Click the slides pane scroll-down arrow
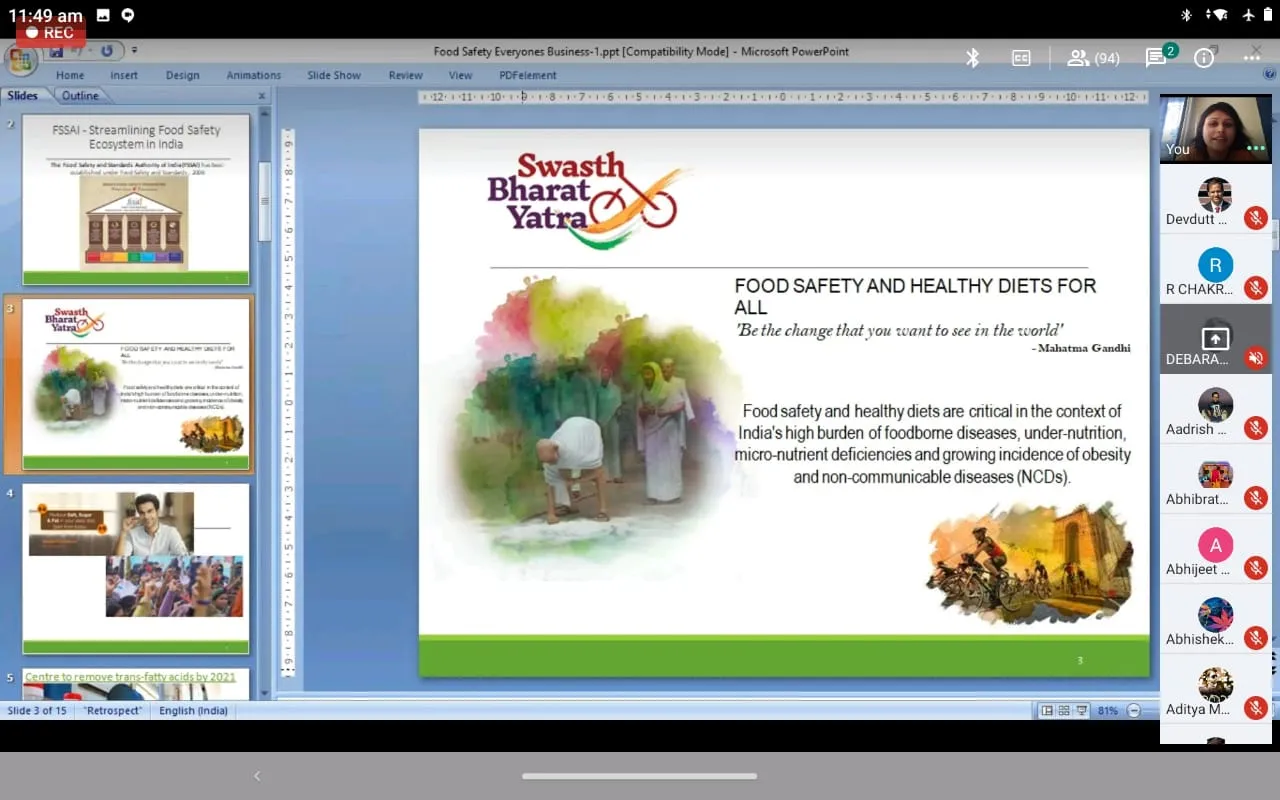The width and height of the screenshot is (1280, 800). click(x=264, y=692)
